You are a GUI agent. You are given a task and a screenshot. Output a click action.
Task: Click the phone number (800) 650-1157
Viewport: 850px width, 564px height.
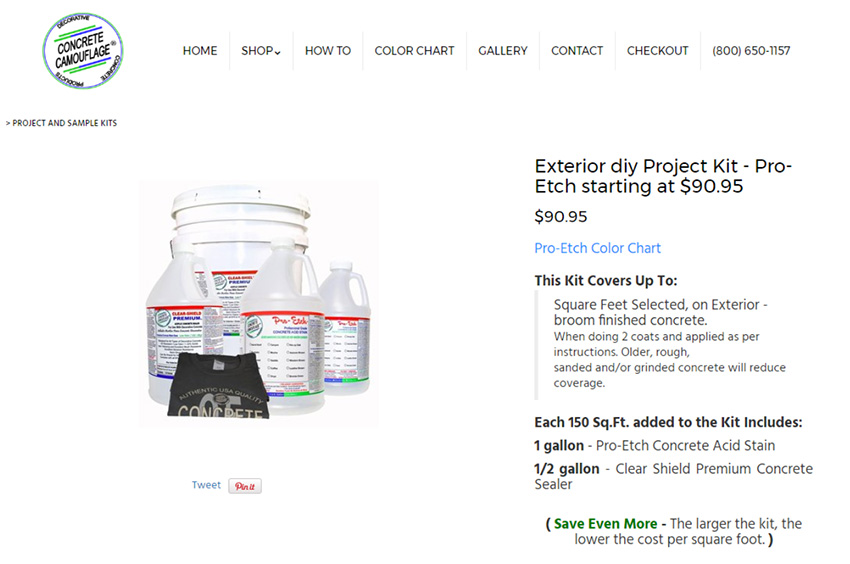(x=751, y=50)
